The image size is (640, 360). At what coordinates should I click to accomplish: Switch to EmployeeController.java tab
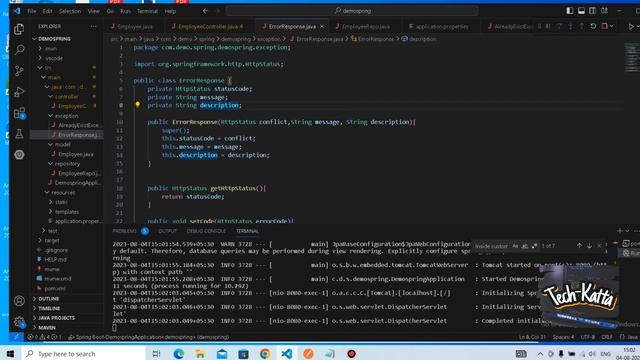210,27
